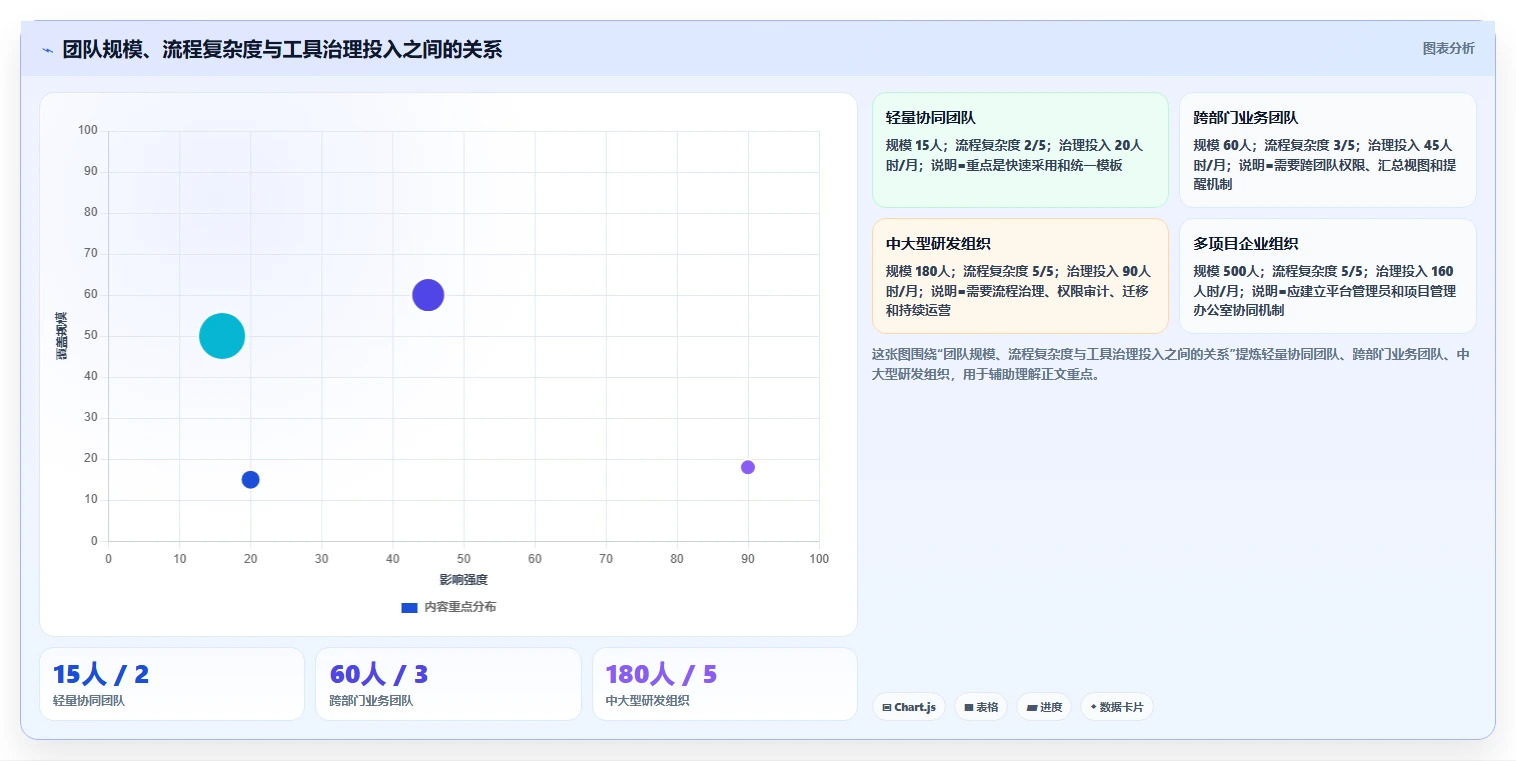Click the 15人 / 2 stat card
The image size is (1516, 761).
tap(172, 684)
